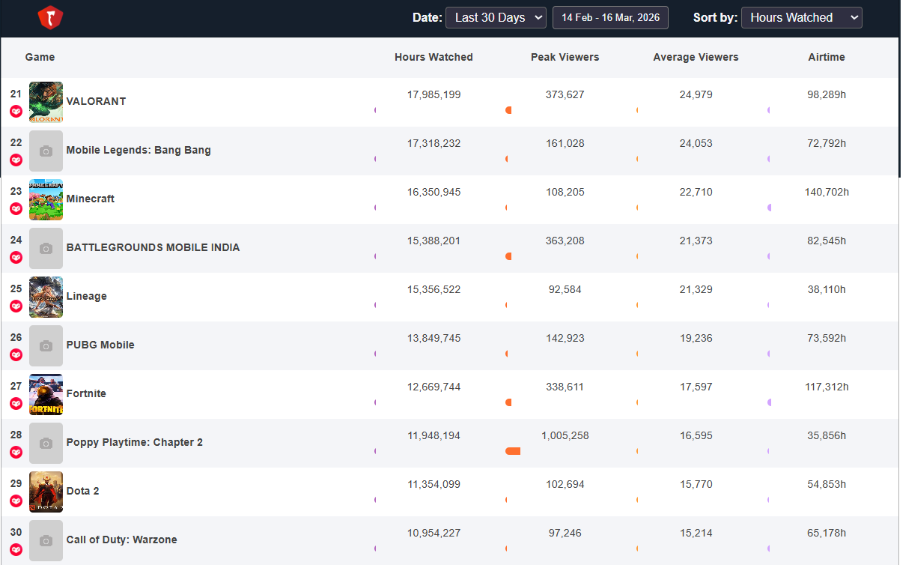Open the Date range dropdown
901x565 pixels.
[496, 18]
